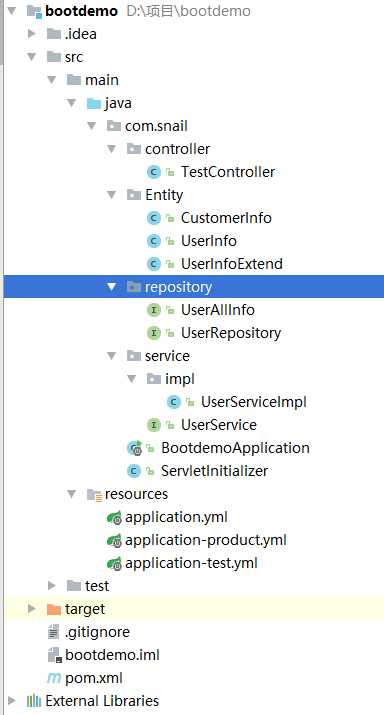Image resolution: width=384 pixels, height=715 pixels.
Task: Click the External Libraries icon
Action: point(34,701)
